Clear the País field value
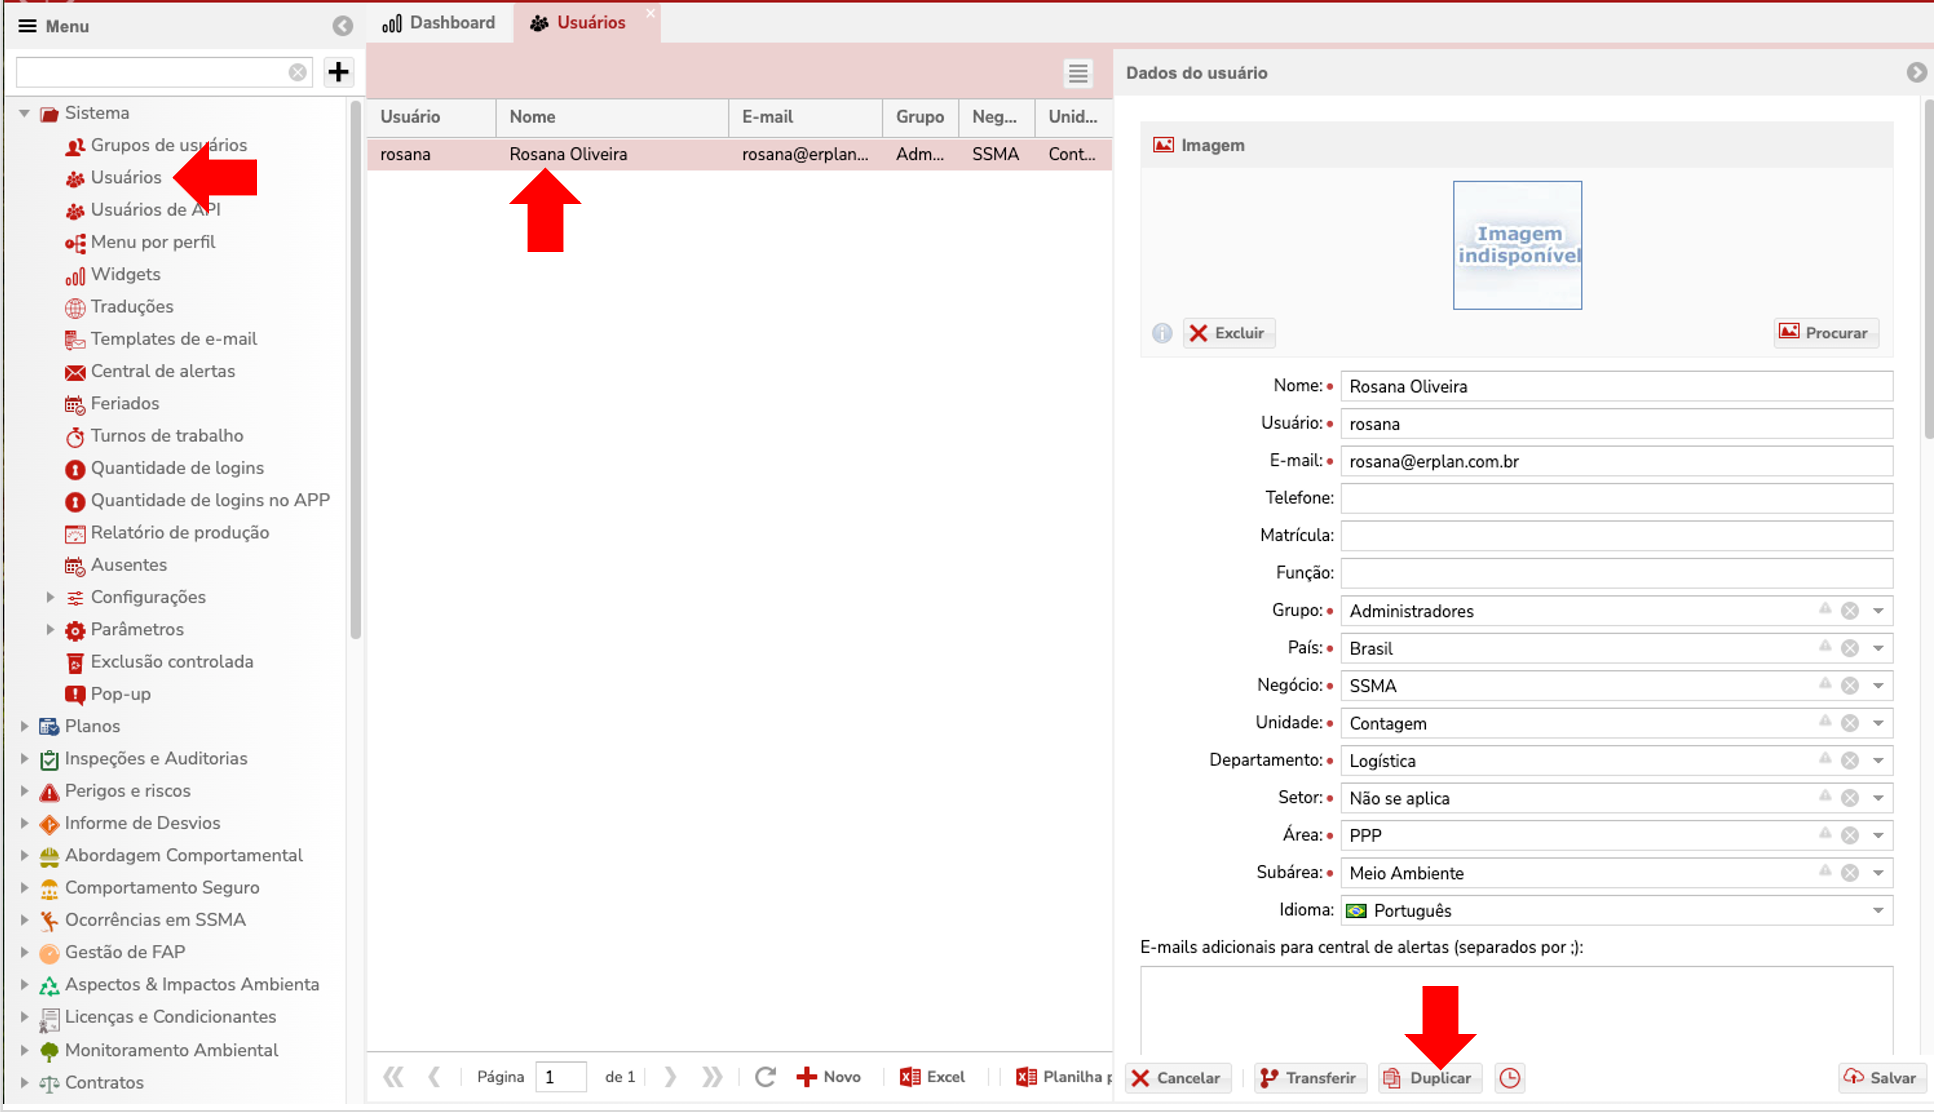This screenshot has width=1934, height=1112. pyautogui.click(x=1850, y=648)
